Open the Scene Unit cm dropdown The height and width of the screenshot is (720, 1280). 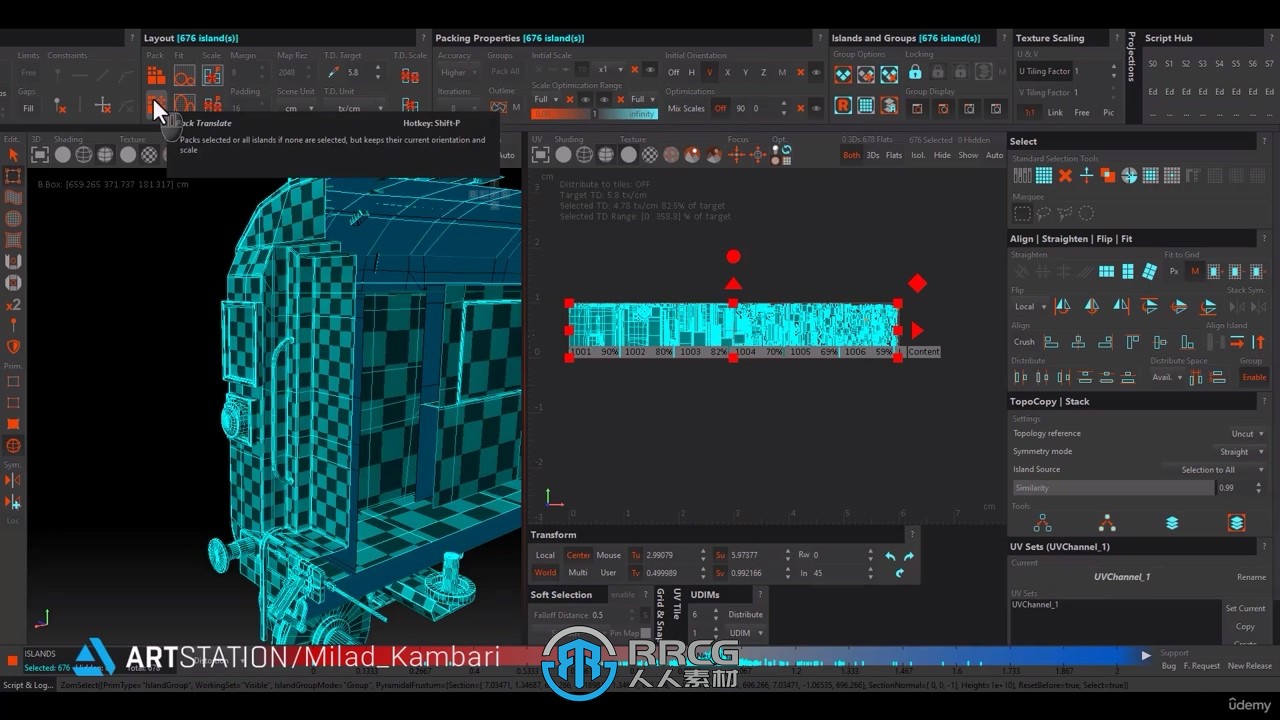(x=296, y=108)
